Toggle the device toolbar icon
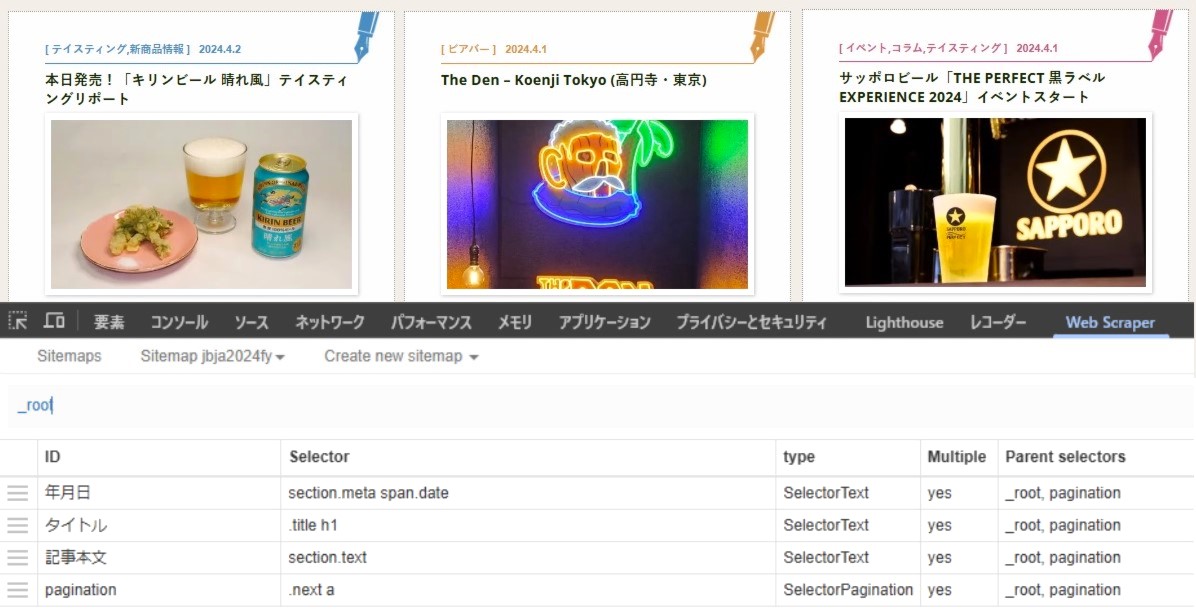This screenshot has width=1196, height=609. [54, 321]
